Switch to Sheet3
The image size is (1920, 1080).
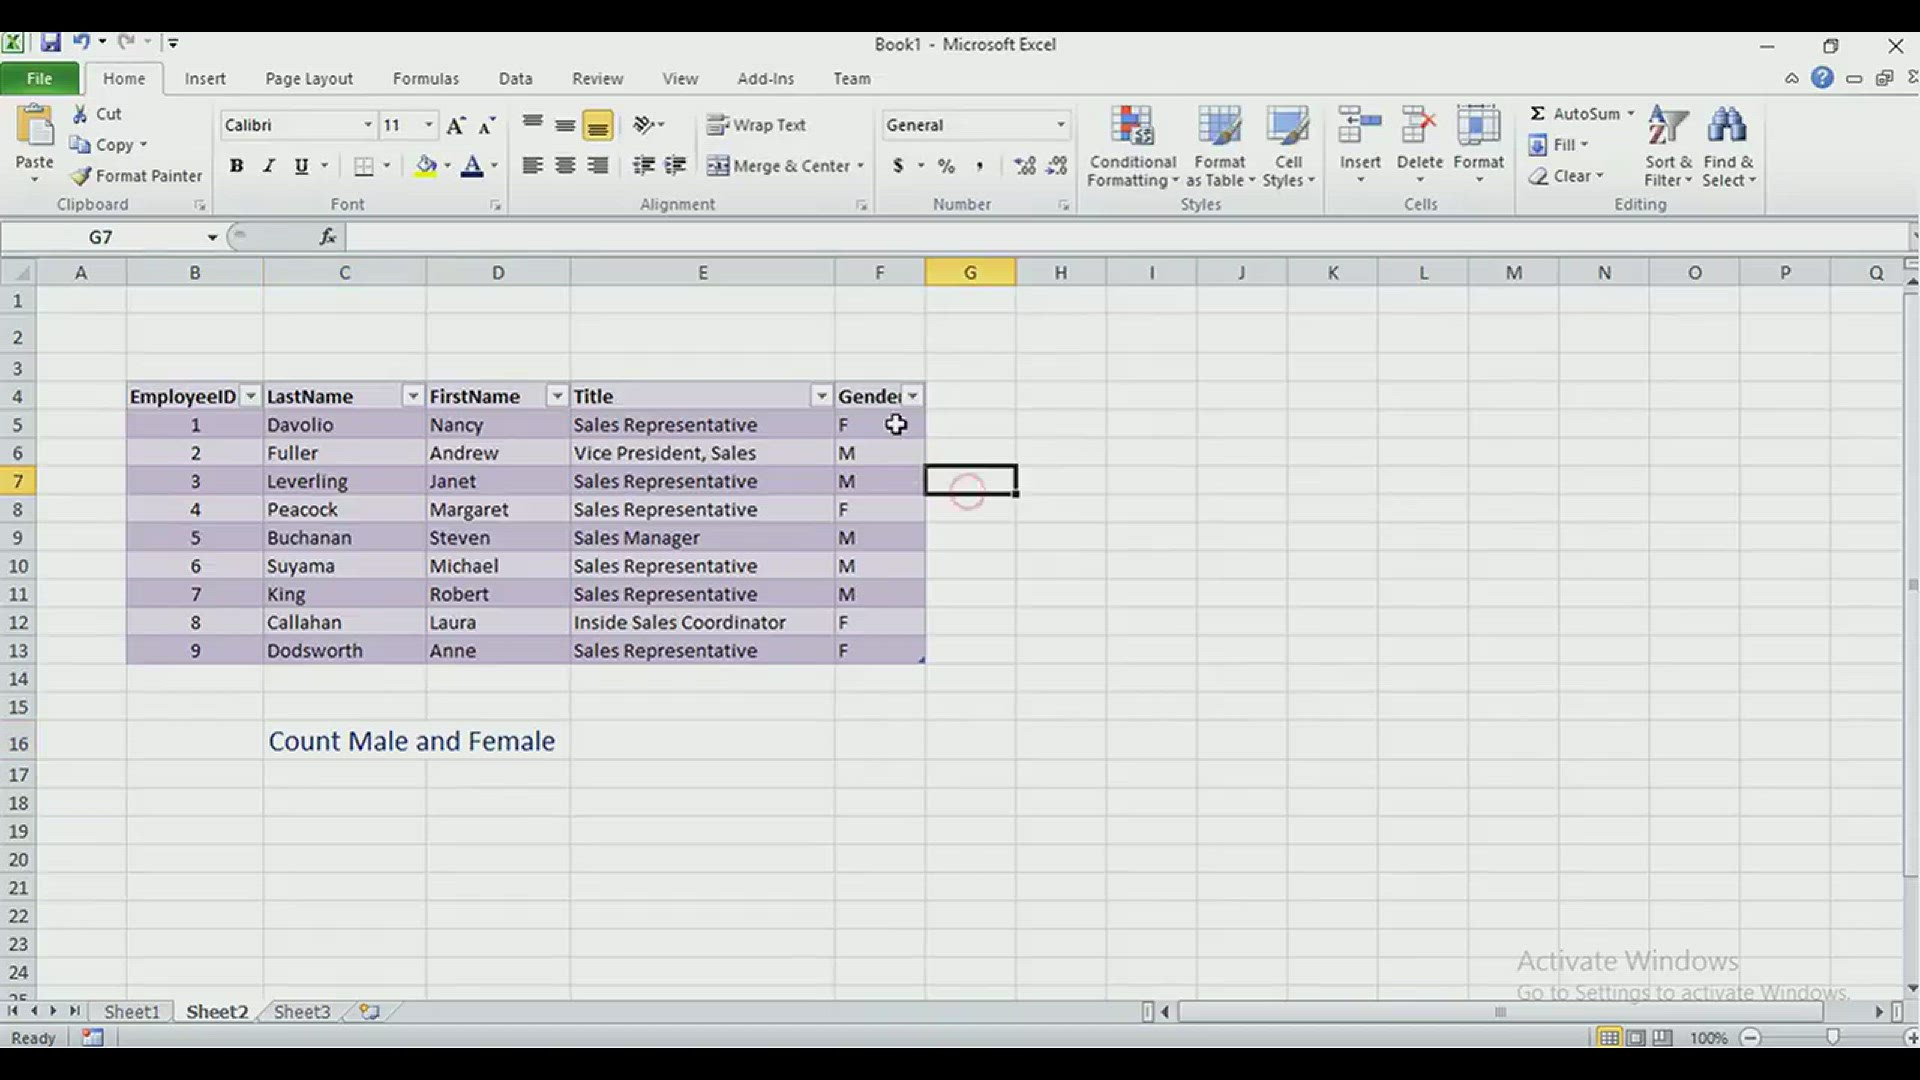coord(301,1012)
